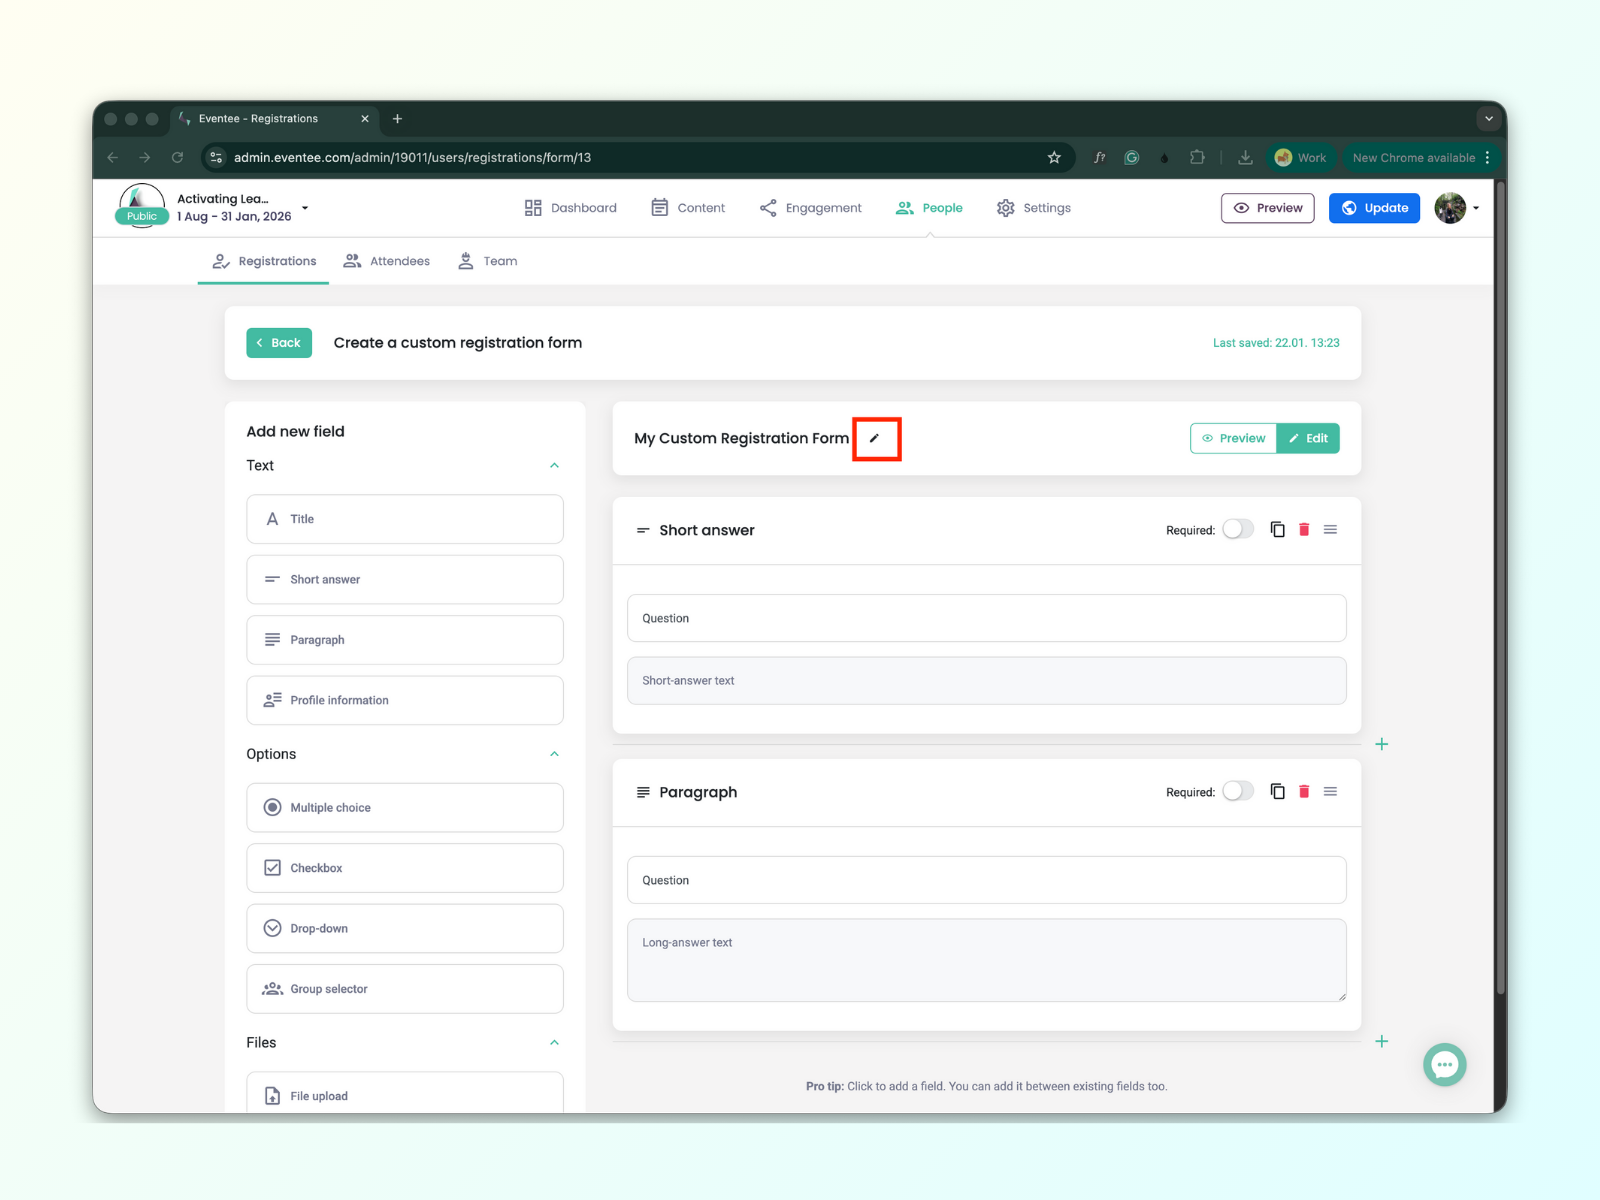Click the Grammarly extension icon
This screenshot has width=1600, height=1200.
1132,157
